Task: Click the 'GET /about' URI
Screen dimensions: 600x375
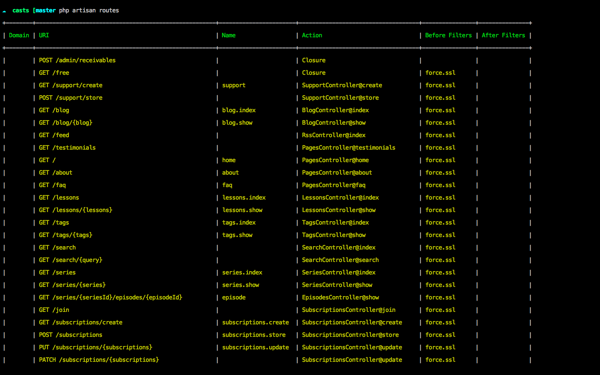Action: (55, 173)
